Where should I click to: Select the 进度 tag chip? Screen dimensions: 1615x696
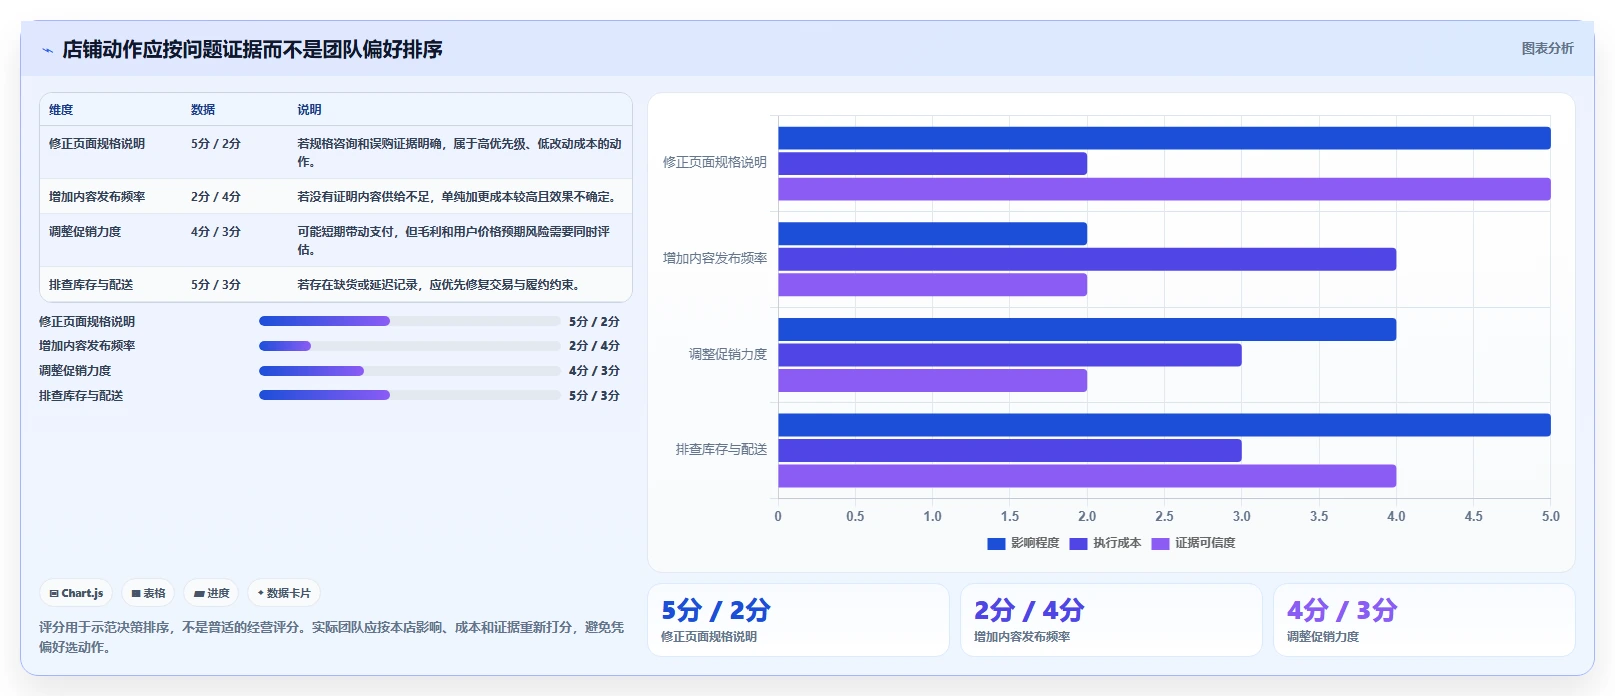211,593
